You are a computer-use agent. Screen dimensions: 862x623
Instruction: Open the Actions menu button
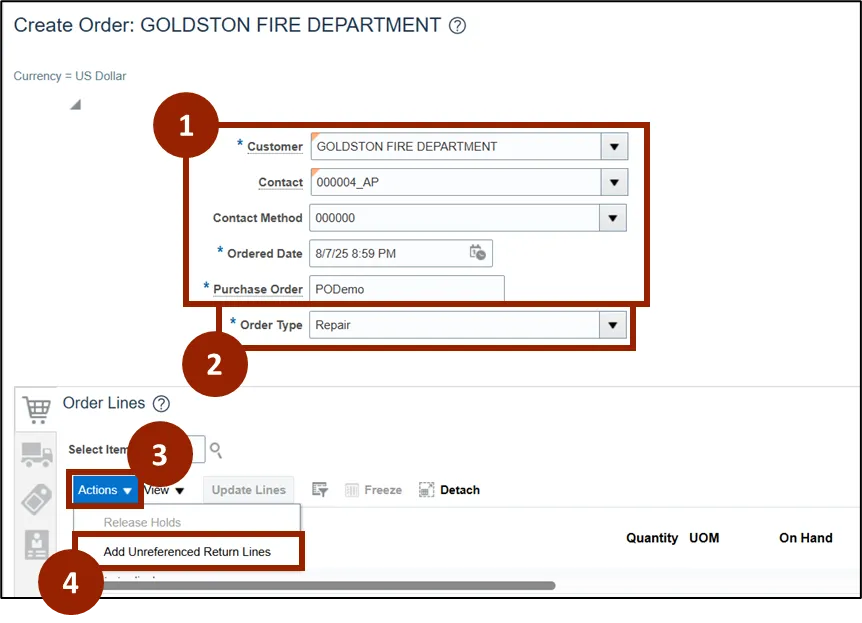(104, 490)
